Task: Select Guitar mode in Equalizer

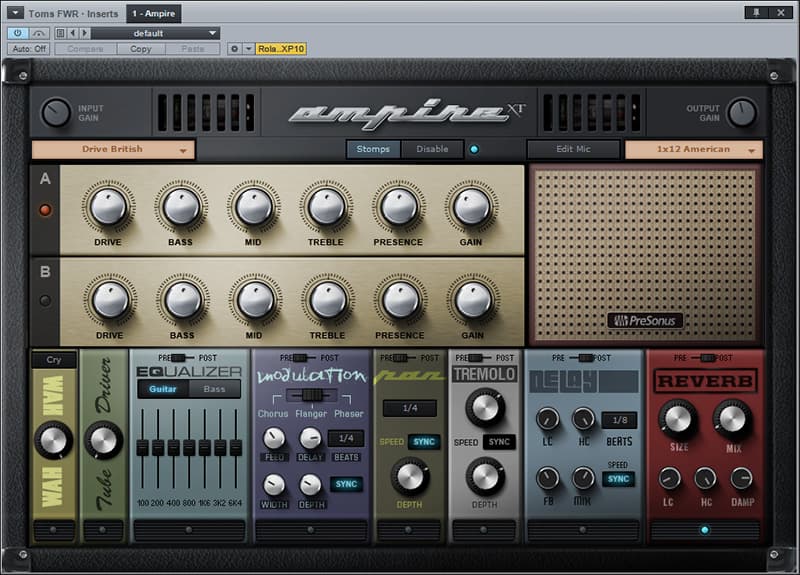Action: [163, 389]
